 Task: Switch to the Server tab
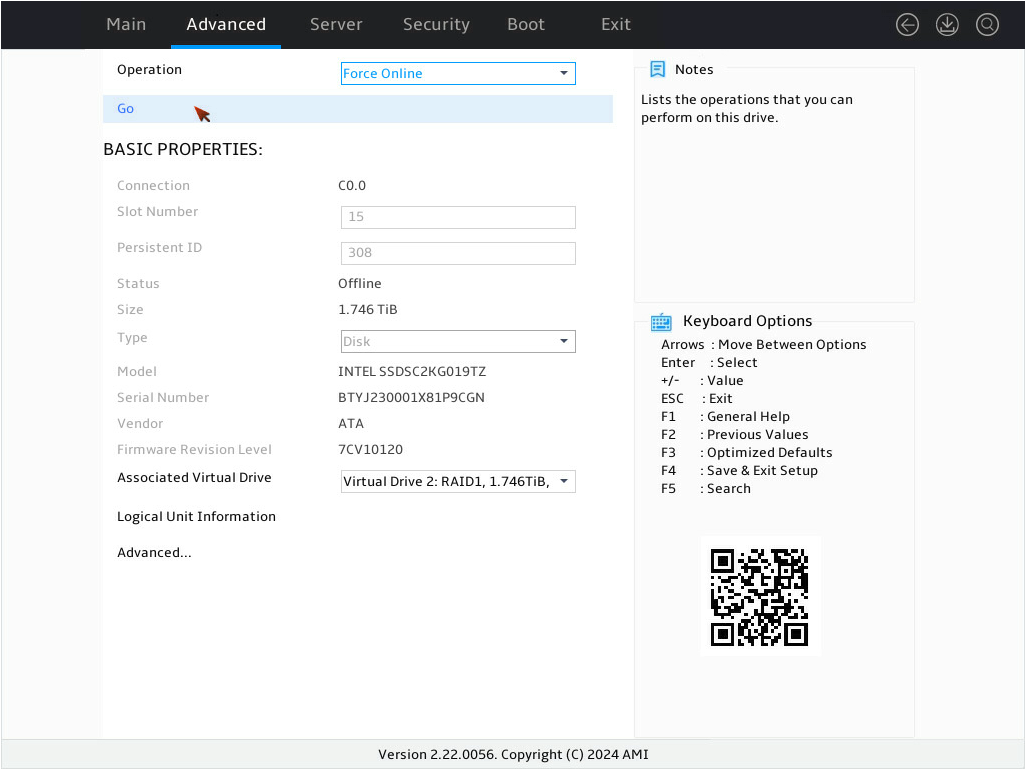coord(336,24)
